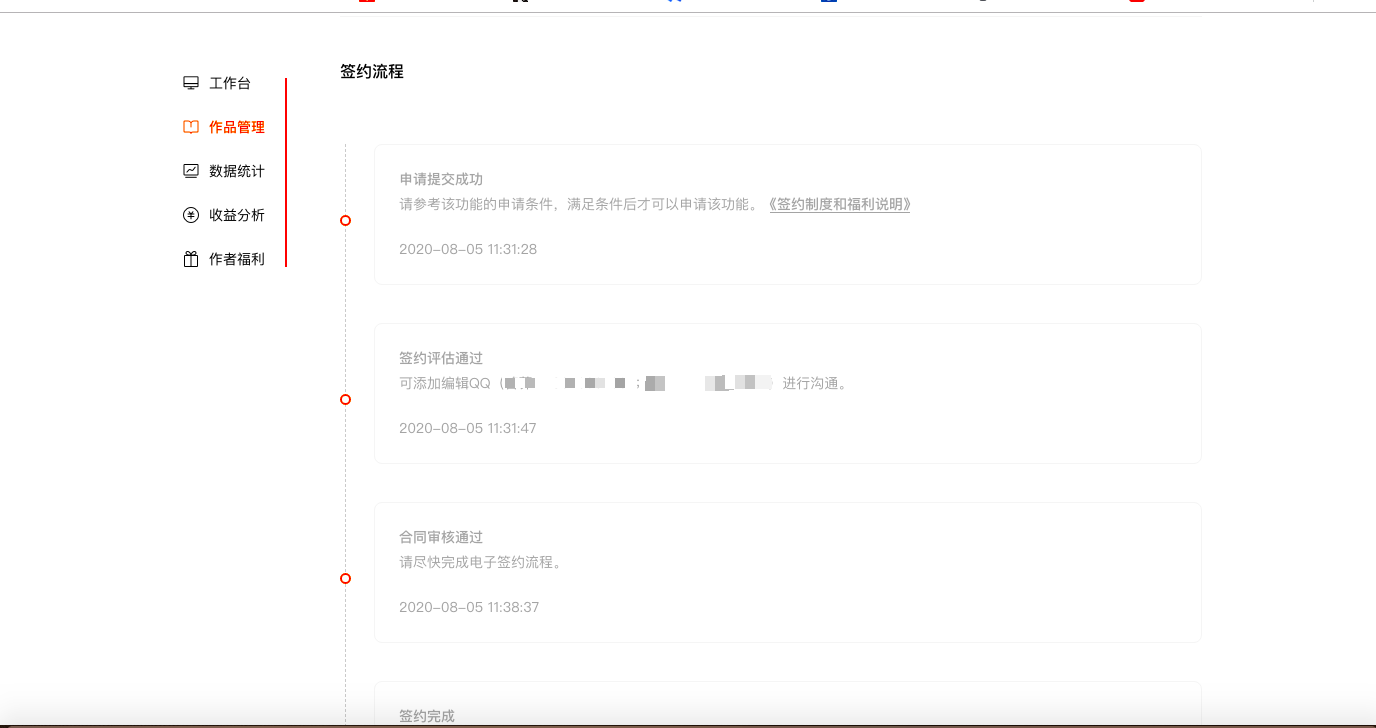Click the 签约流程 page heading
Viewport: 1376px width, 728px height.
[x=372, y=72]
